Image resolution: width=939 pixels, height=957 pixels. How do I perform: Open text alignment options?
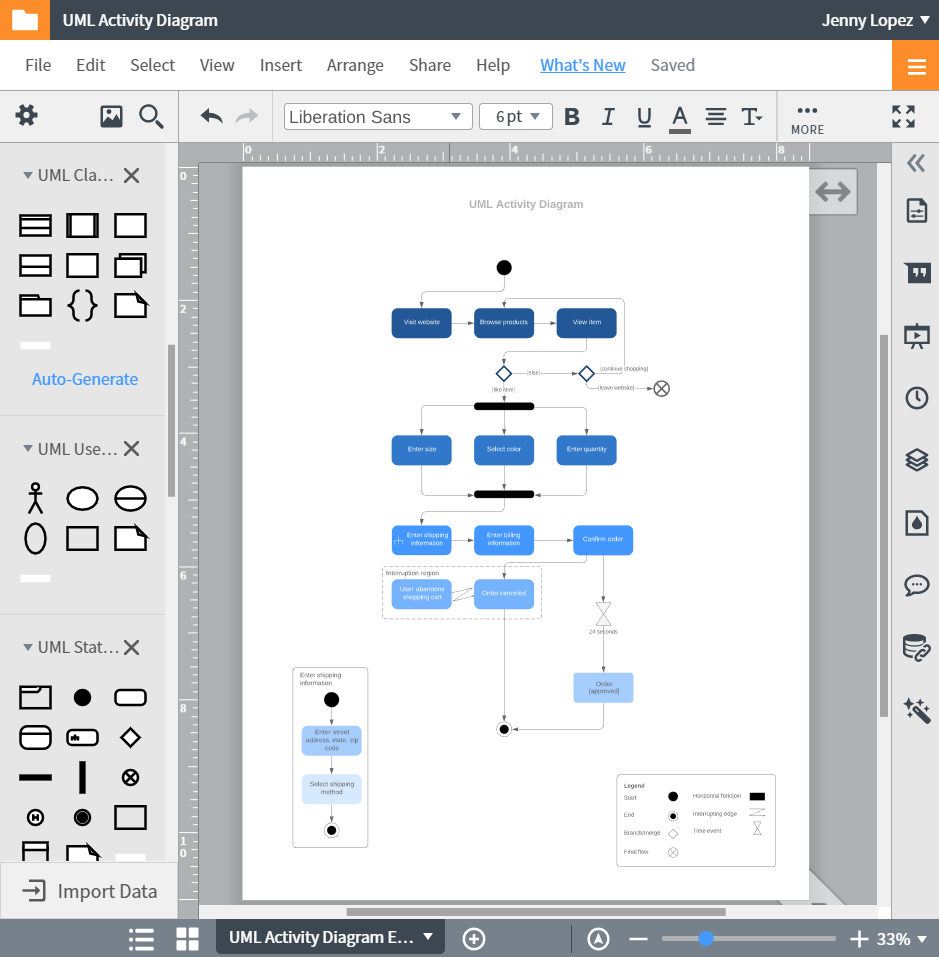pos(716,117)
